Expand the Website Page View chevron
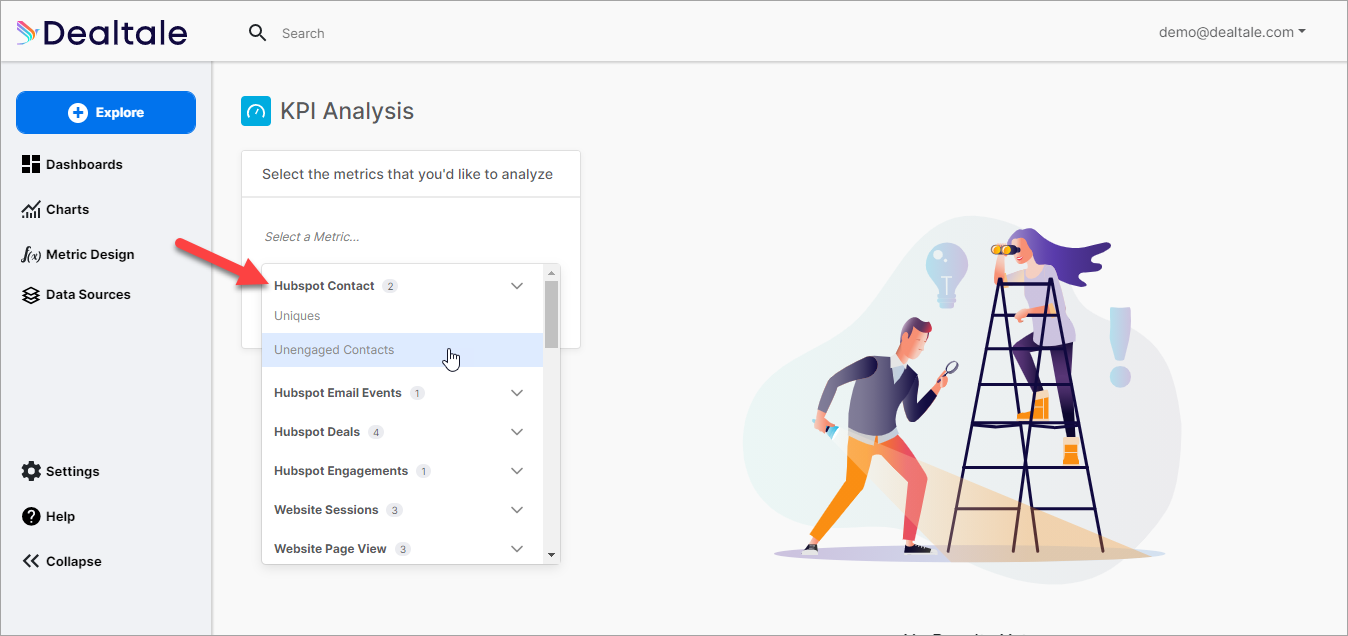The height and width of the screenshot is (636, 1348). point(517,549)
